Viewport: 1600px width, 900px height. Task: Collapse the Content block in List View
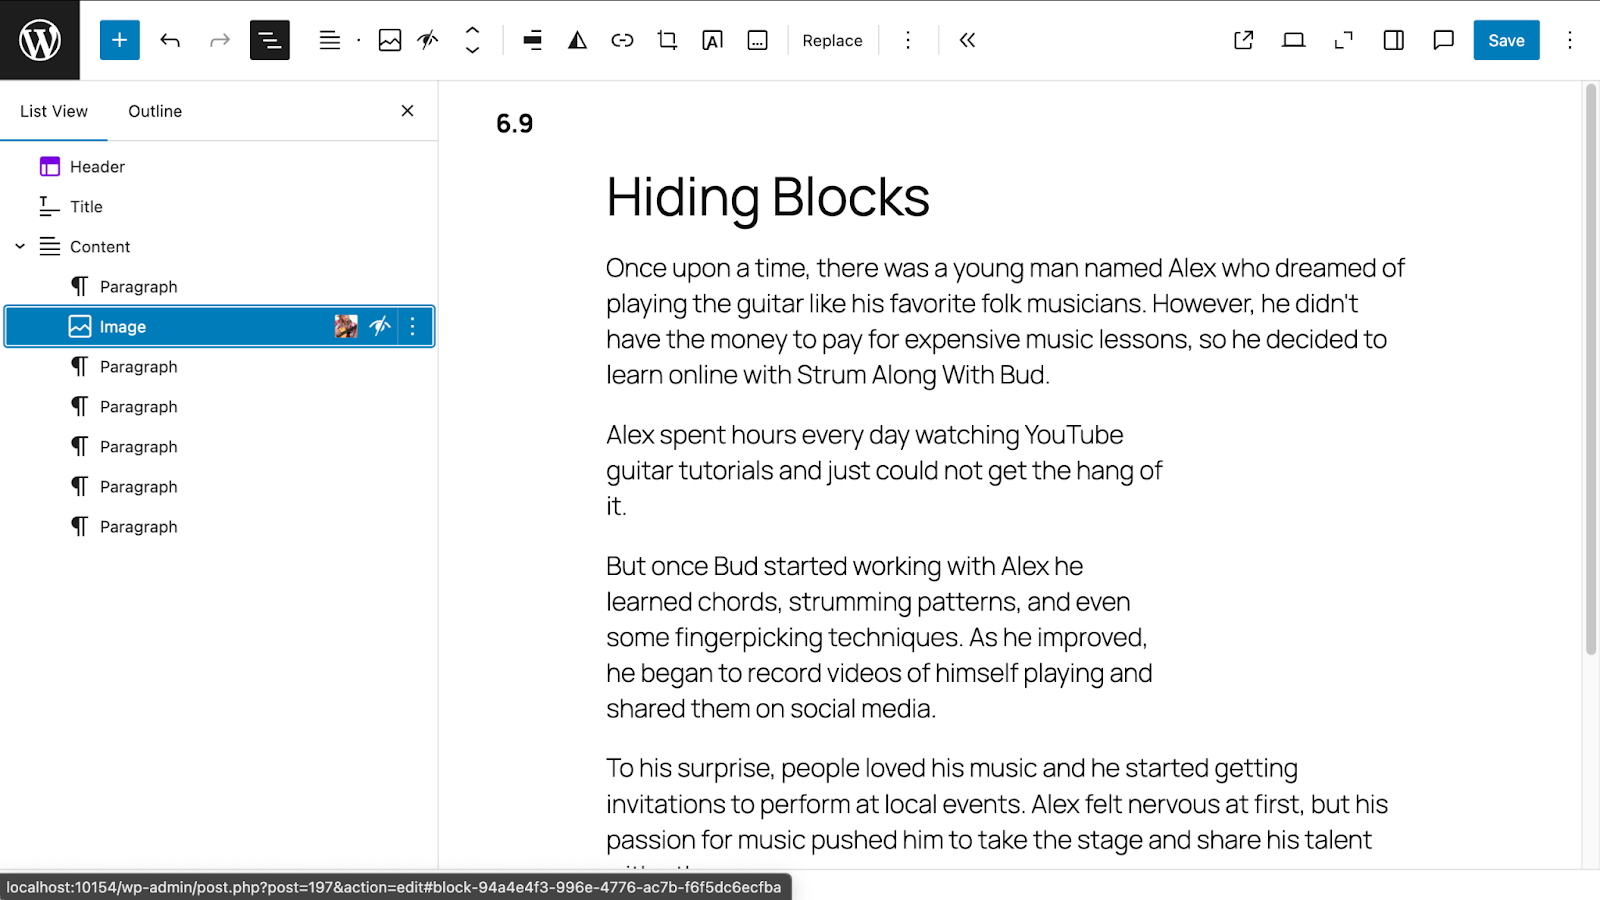coord(19,246)
